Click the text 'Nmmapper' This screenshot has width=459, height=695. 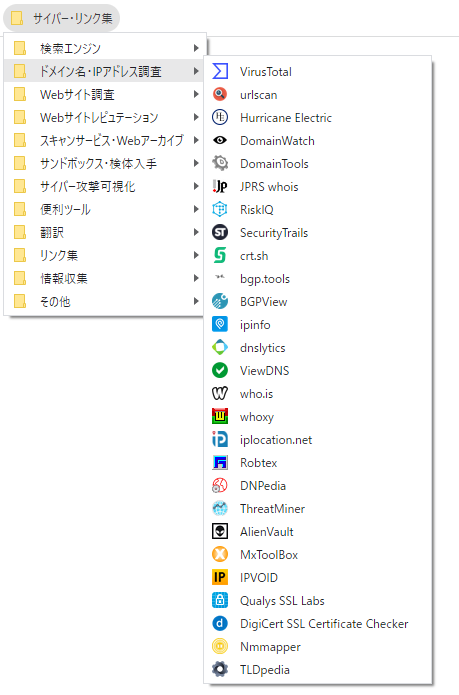(270, 647)
